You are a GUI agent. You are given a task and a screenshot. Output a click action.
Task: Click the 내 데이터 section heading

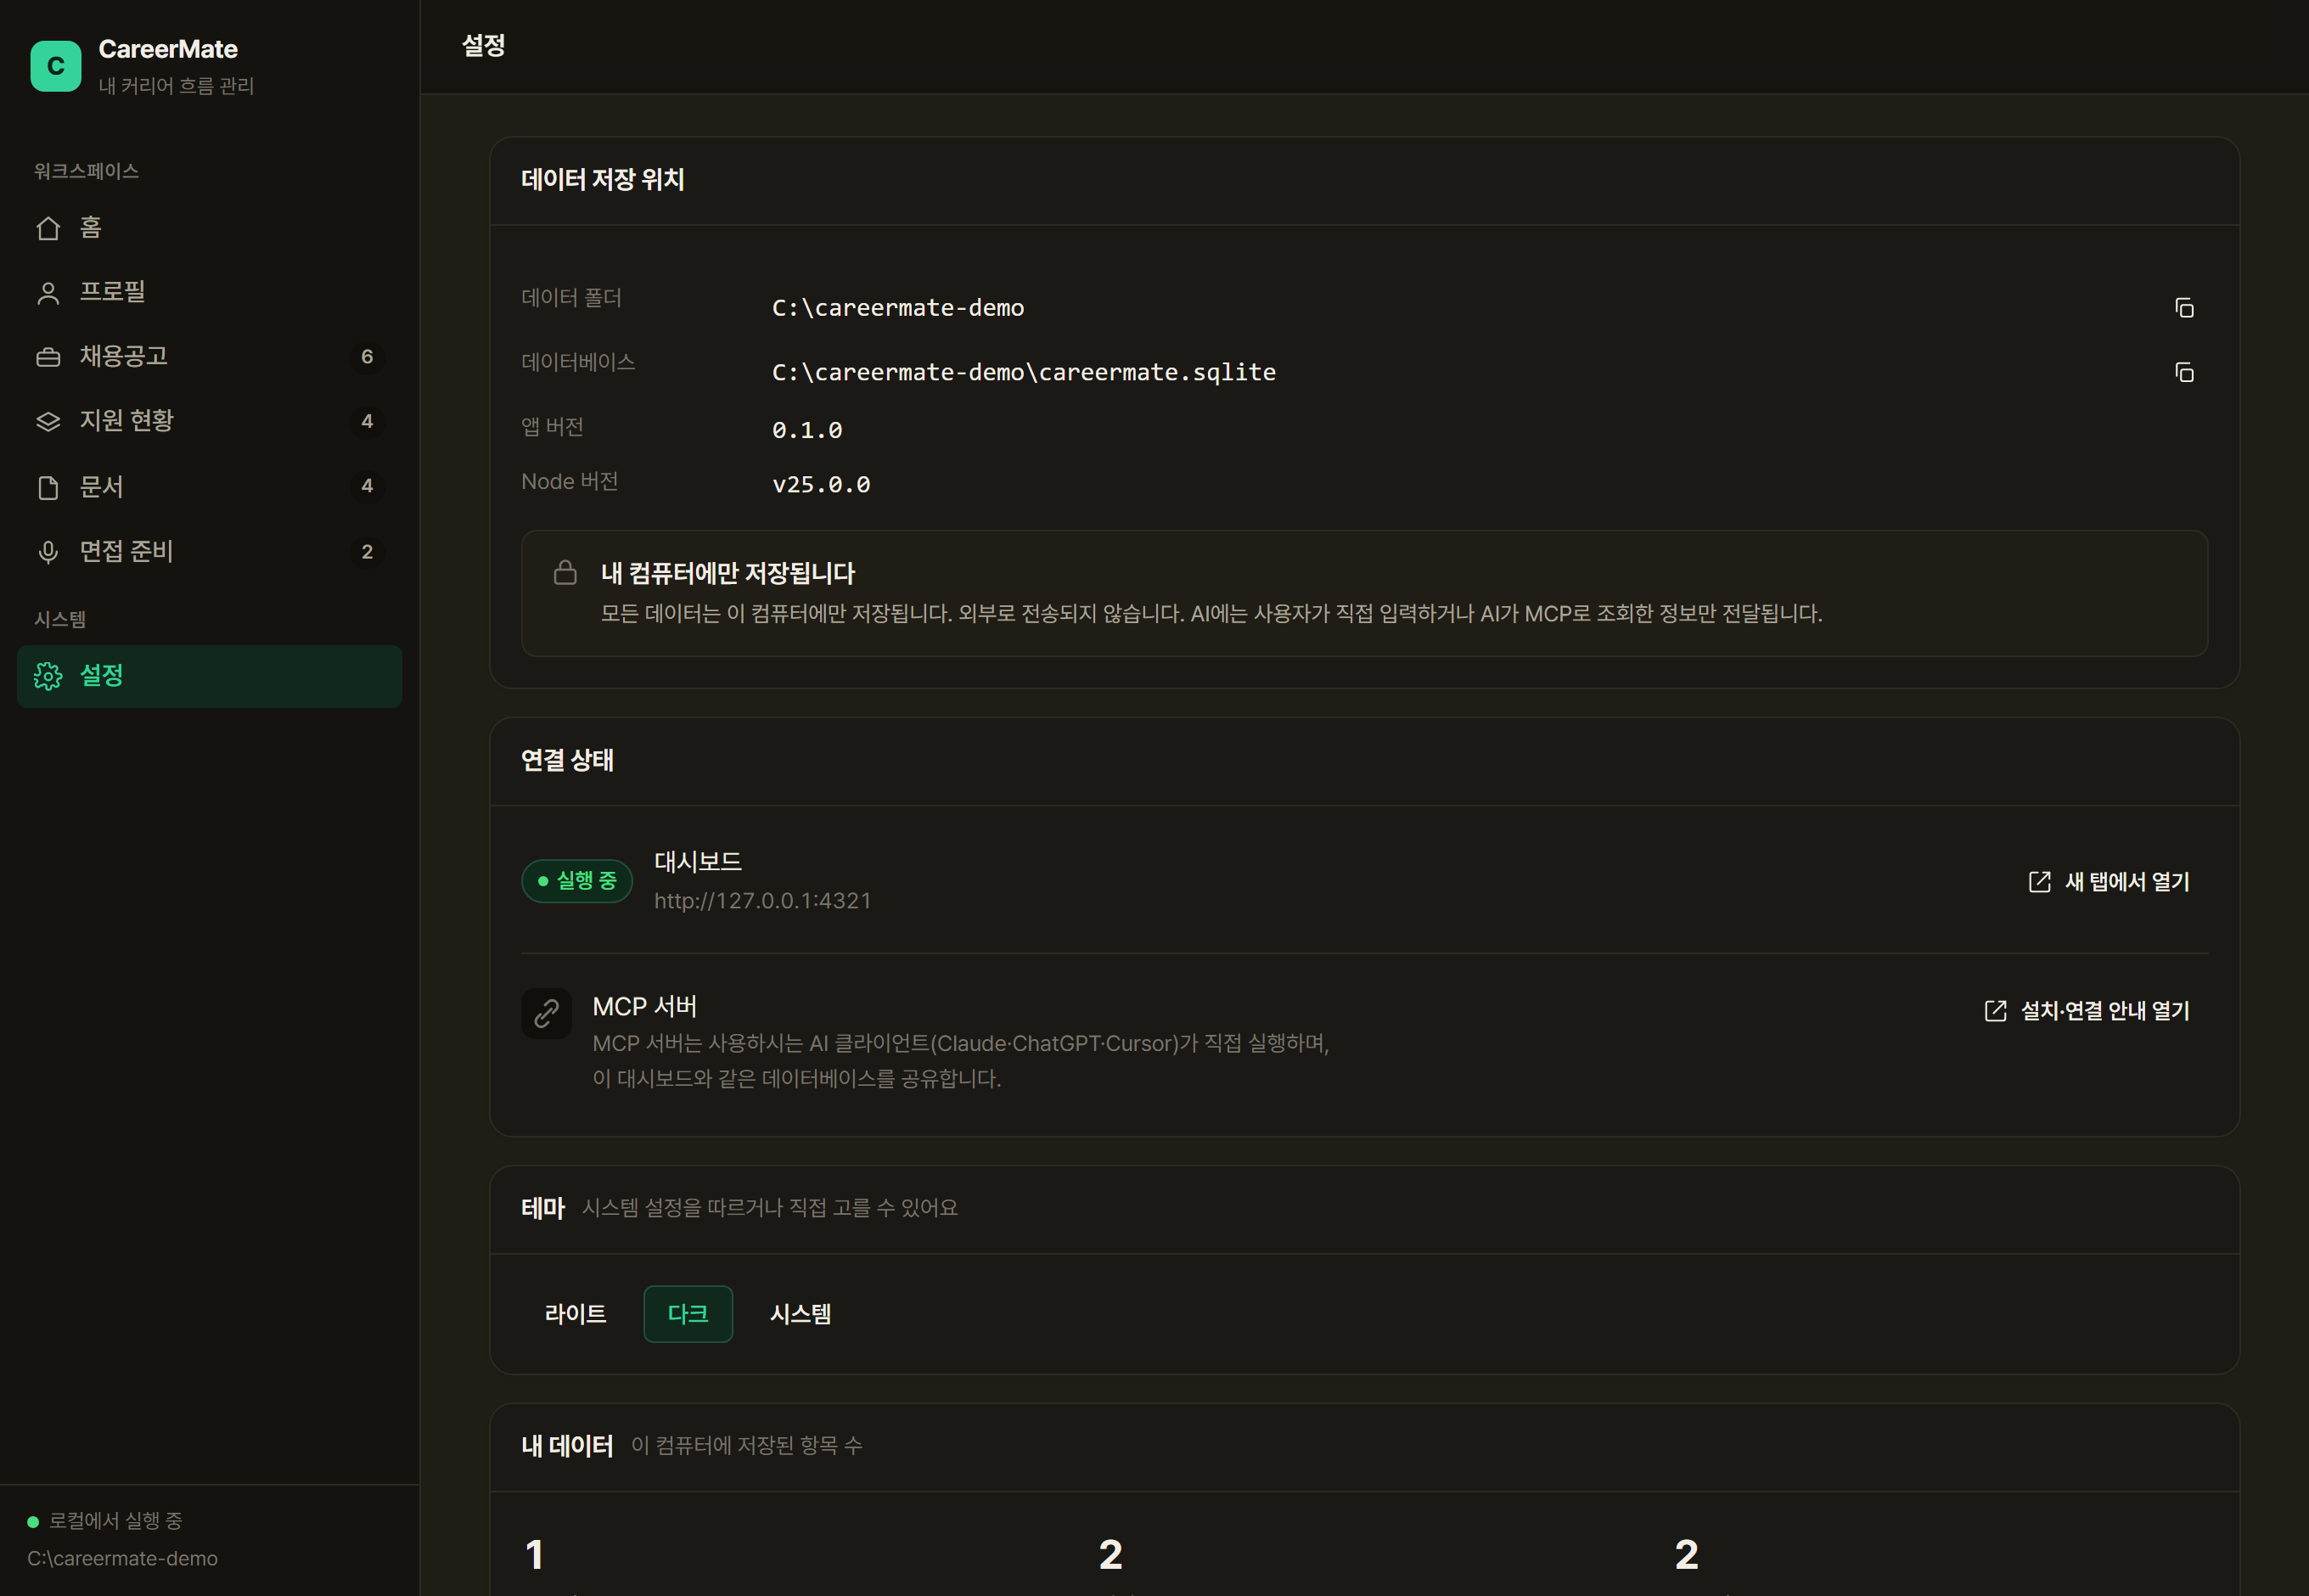567,1446
